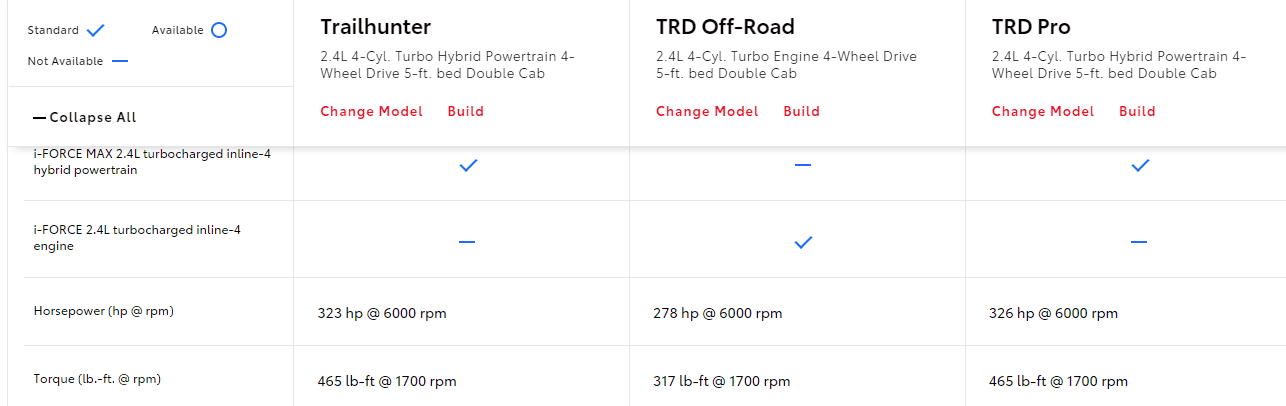Image resolution: width=1286 pixels, height=406 pixels.
Task: Click the Not Available dash legend icon
Action: click(x=120, y=62)
